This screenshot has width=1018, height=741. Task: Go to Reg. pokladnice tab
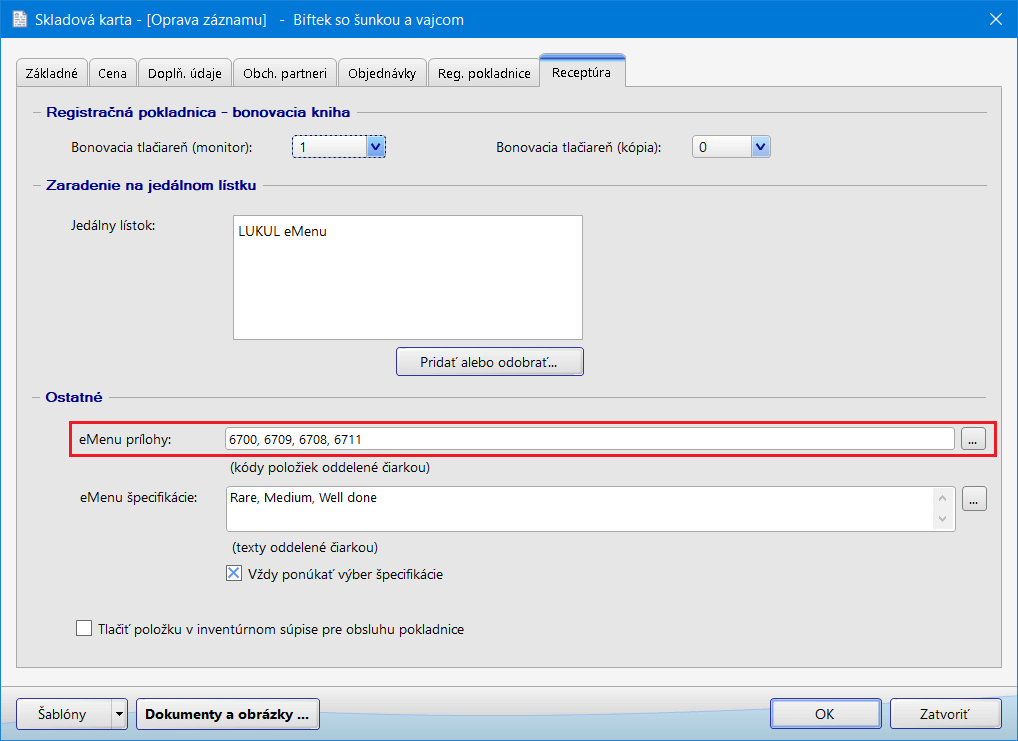[x=484, y=73]
